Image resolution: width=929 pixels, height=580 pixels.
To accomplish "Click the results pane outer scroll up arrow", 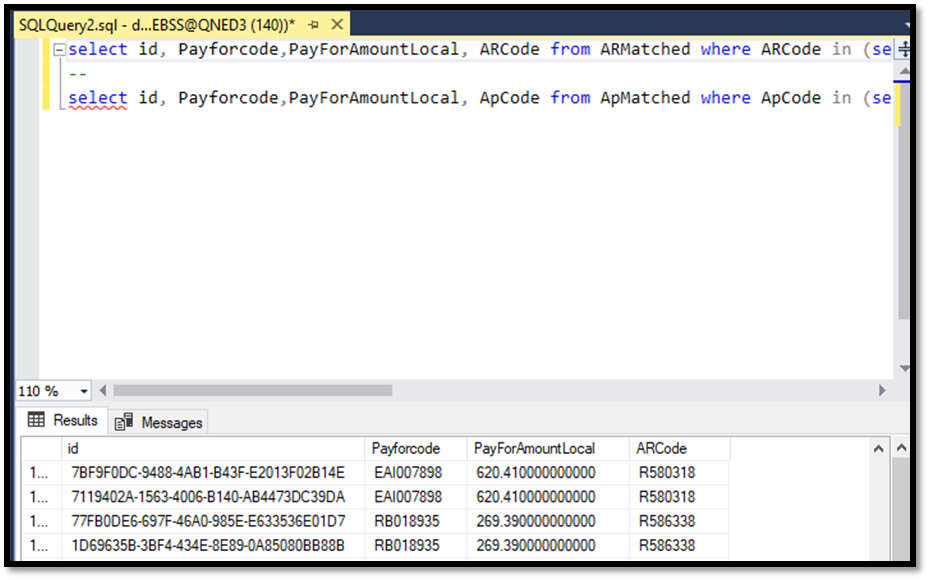I will coord(901,448).
